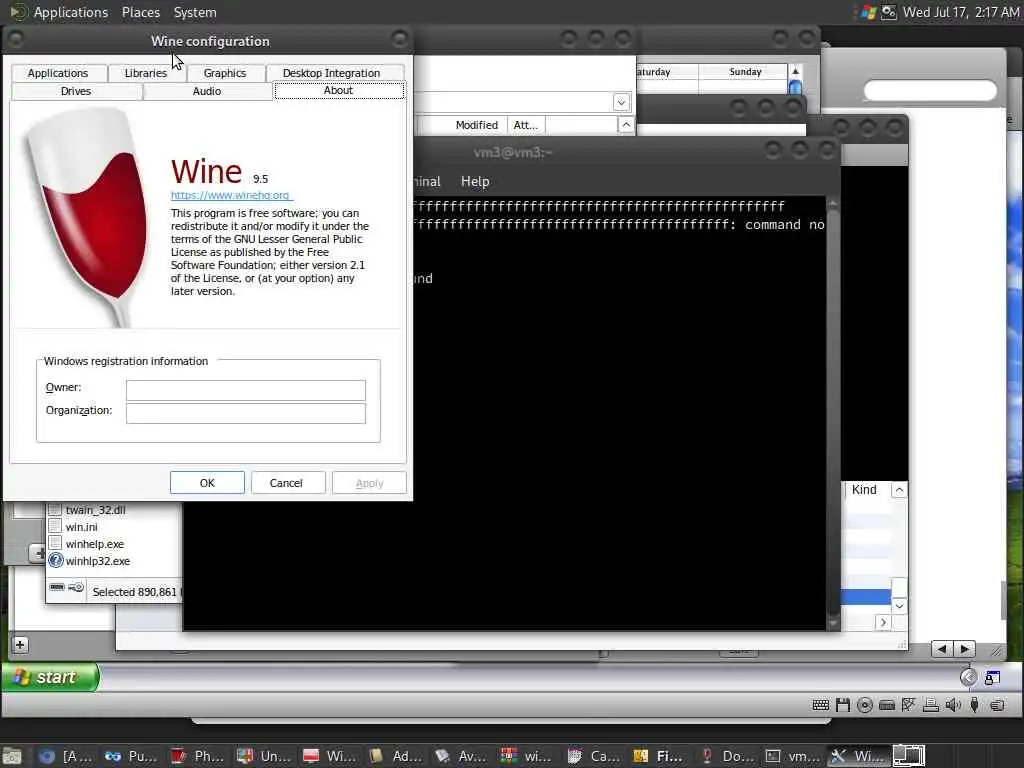
Task: Click the printer status icon
Action: click(931, 705)
